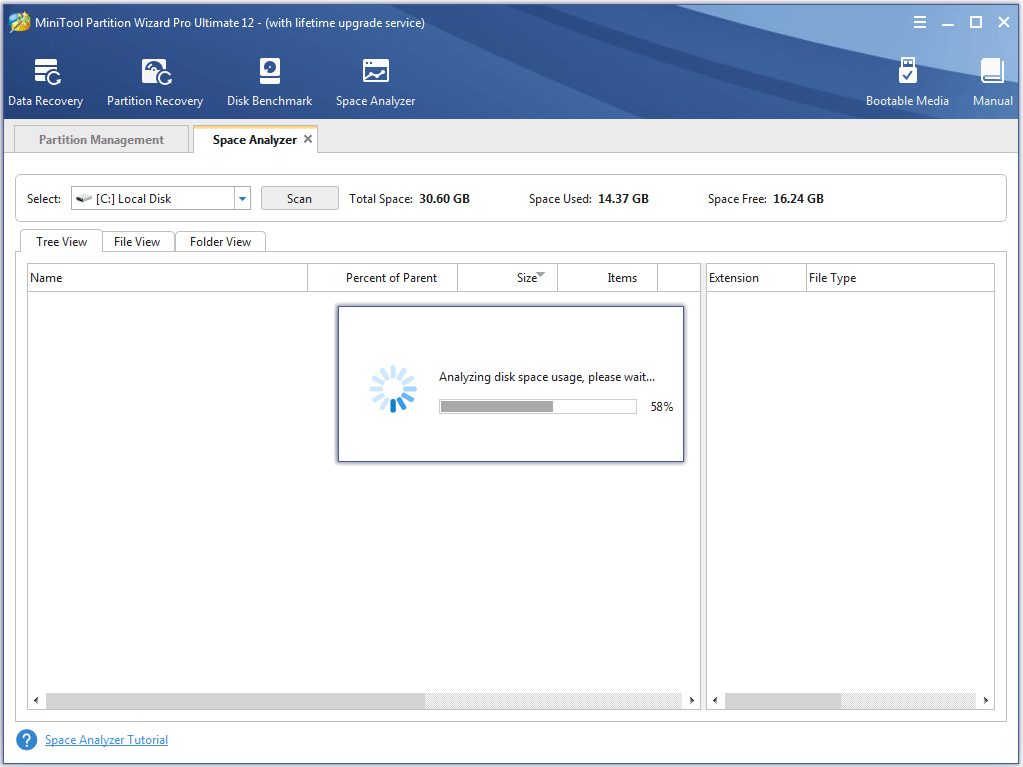Switch to the Partition Management tab
The width and height of the screenshot is (1023, 767).
click(101, 140)
